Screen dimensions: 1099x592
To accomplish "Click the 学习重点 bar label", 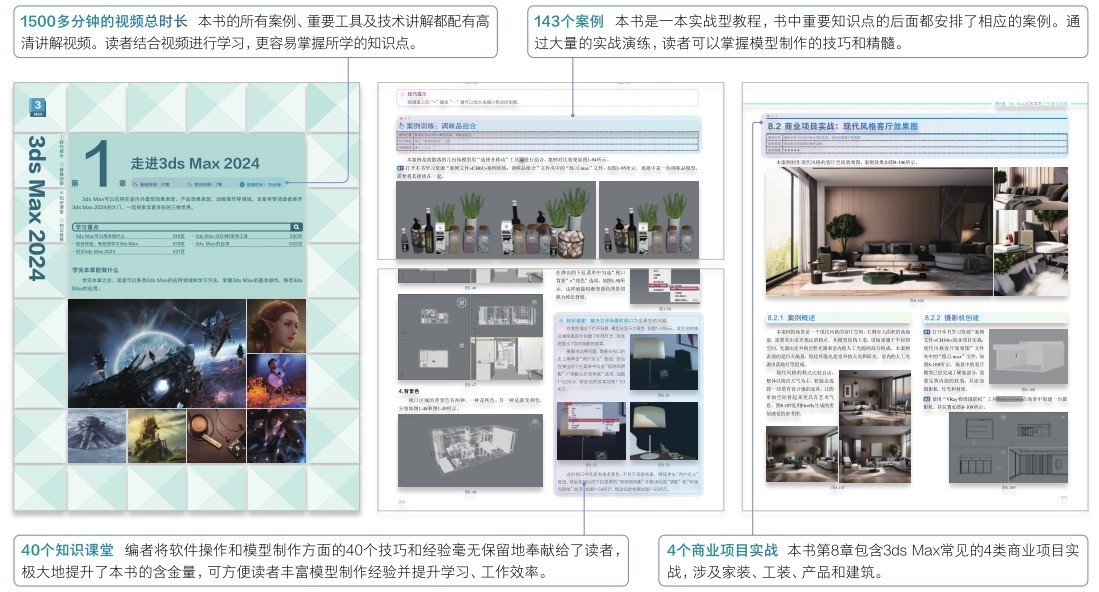I will [87, 227].
